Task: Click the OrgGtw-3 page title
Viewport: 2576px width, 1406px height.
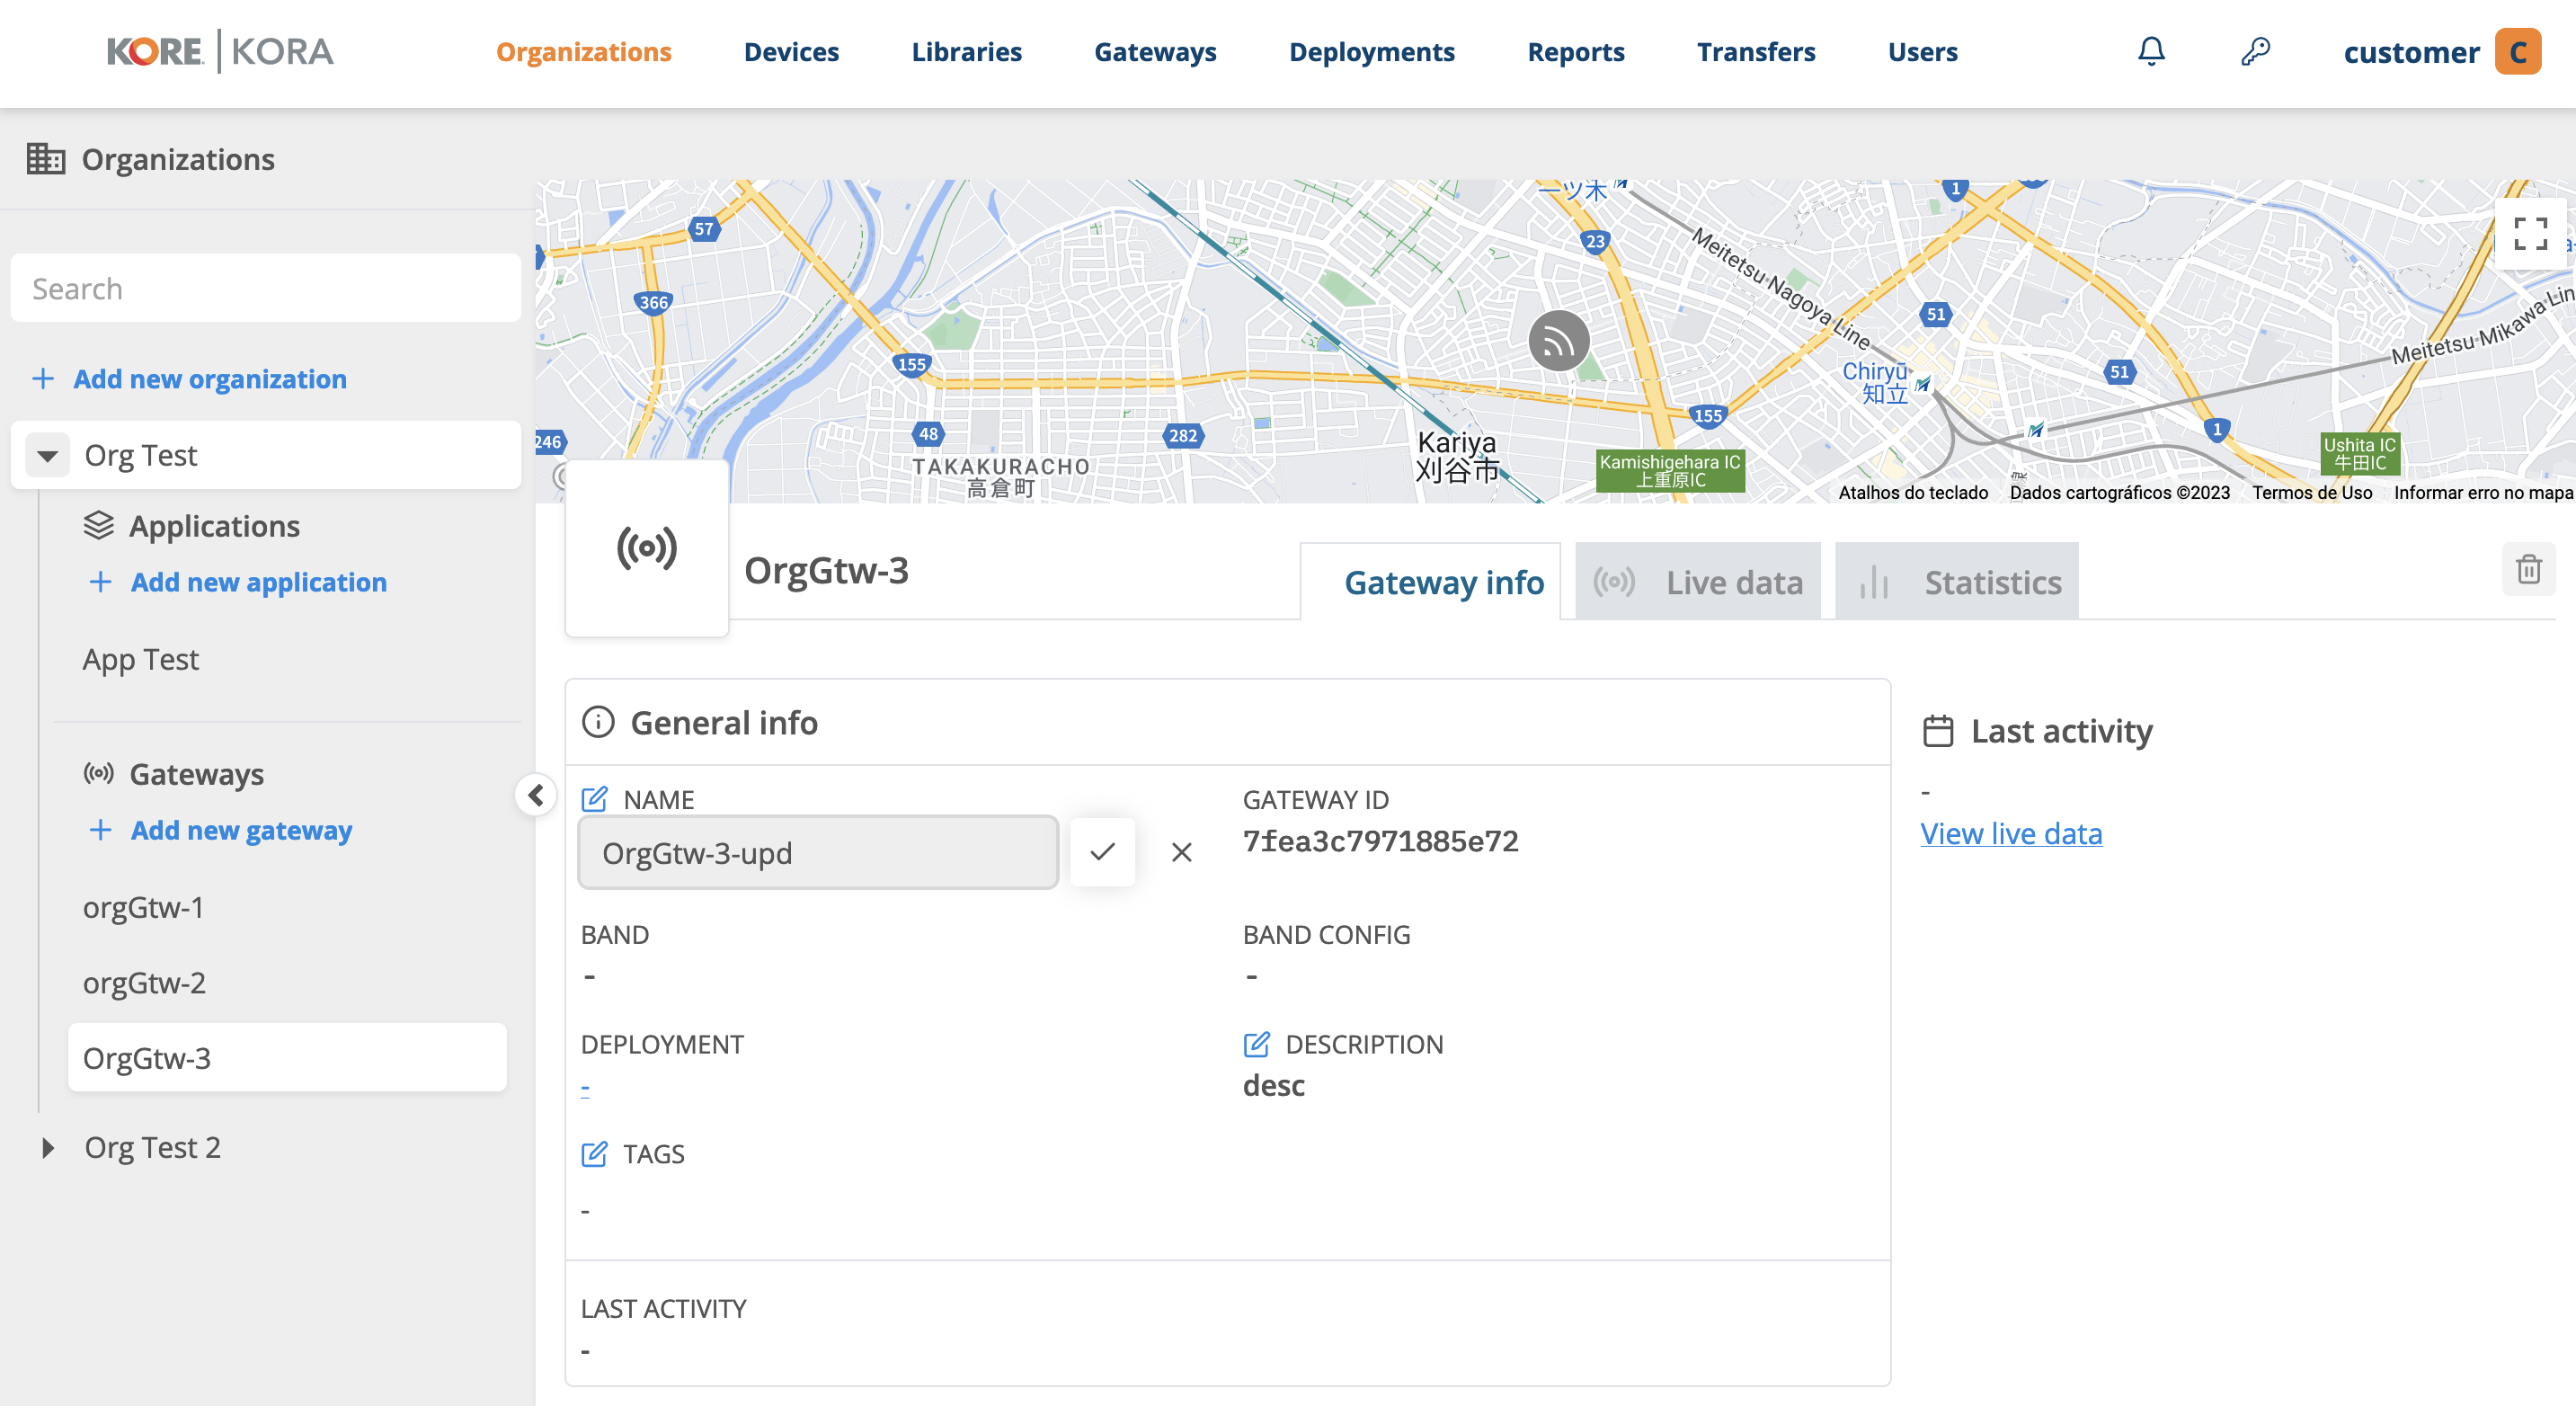Action: pos(826,570)
